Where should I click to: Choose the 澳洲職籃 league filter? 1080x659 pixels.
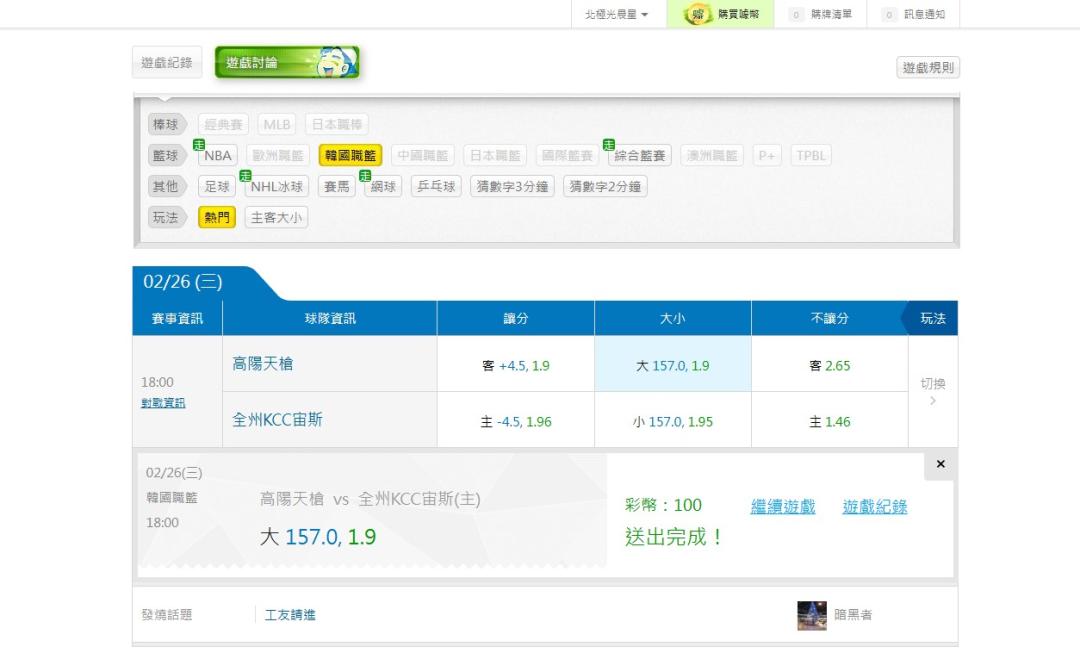[712, 156]
